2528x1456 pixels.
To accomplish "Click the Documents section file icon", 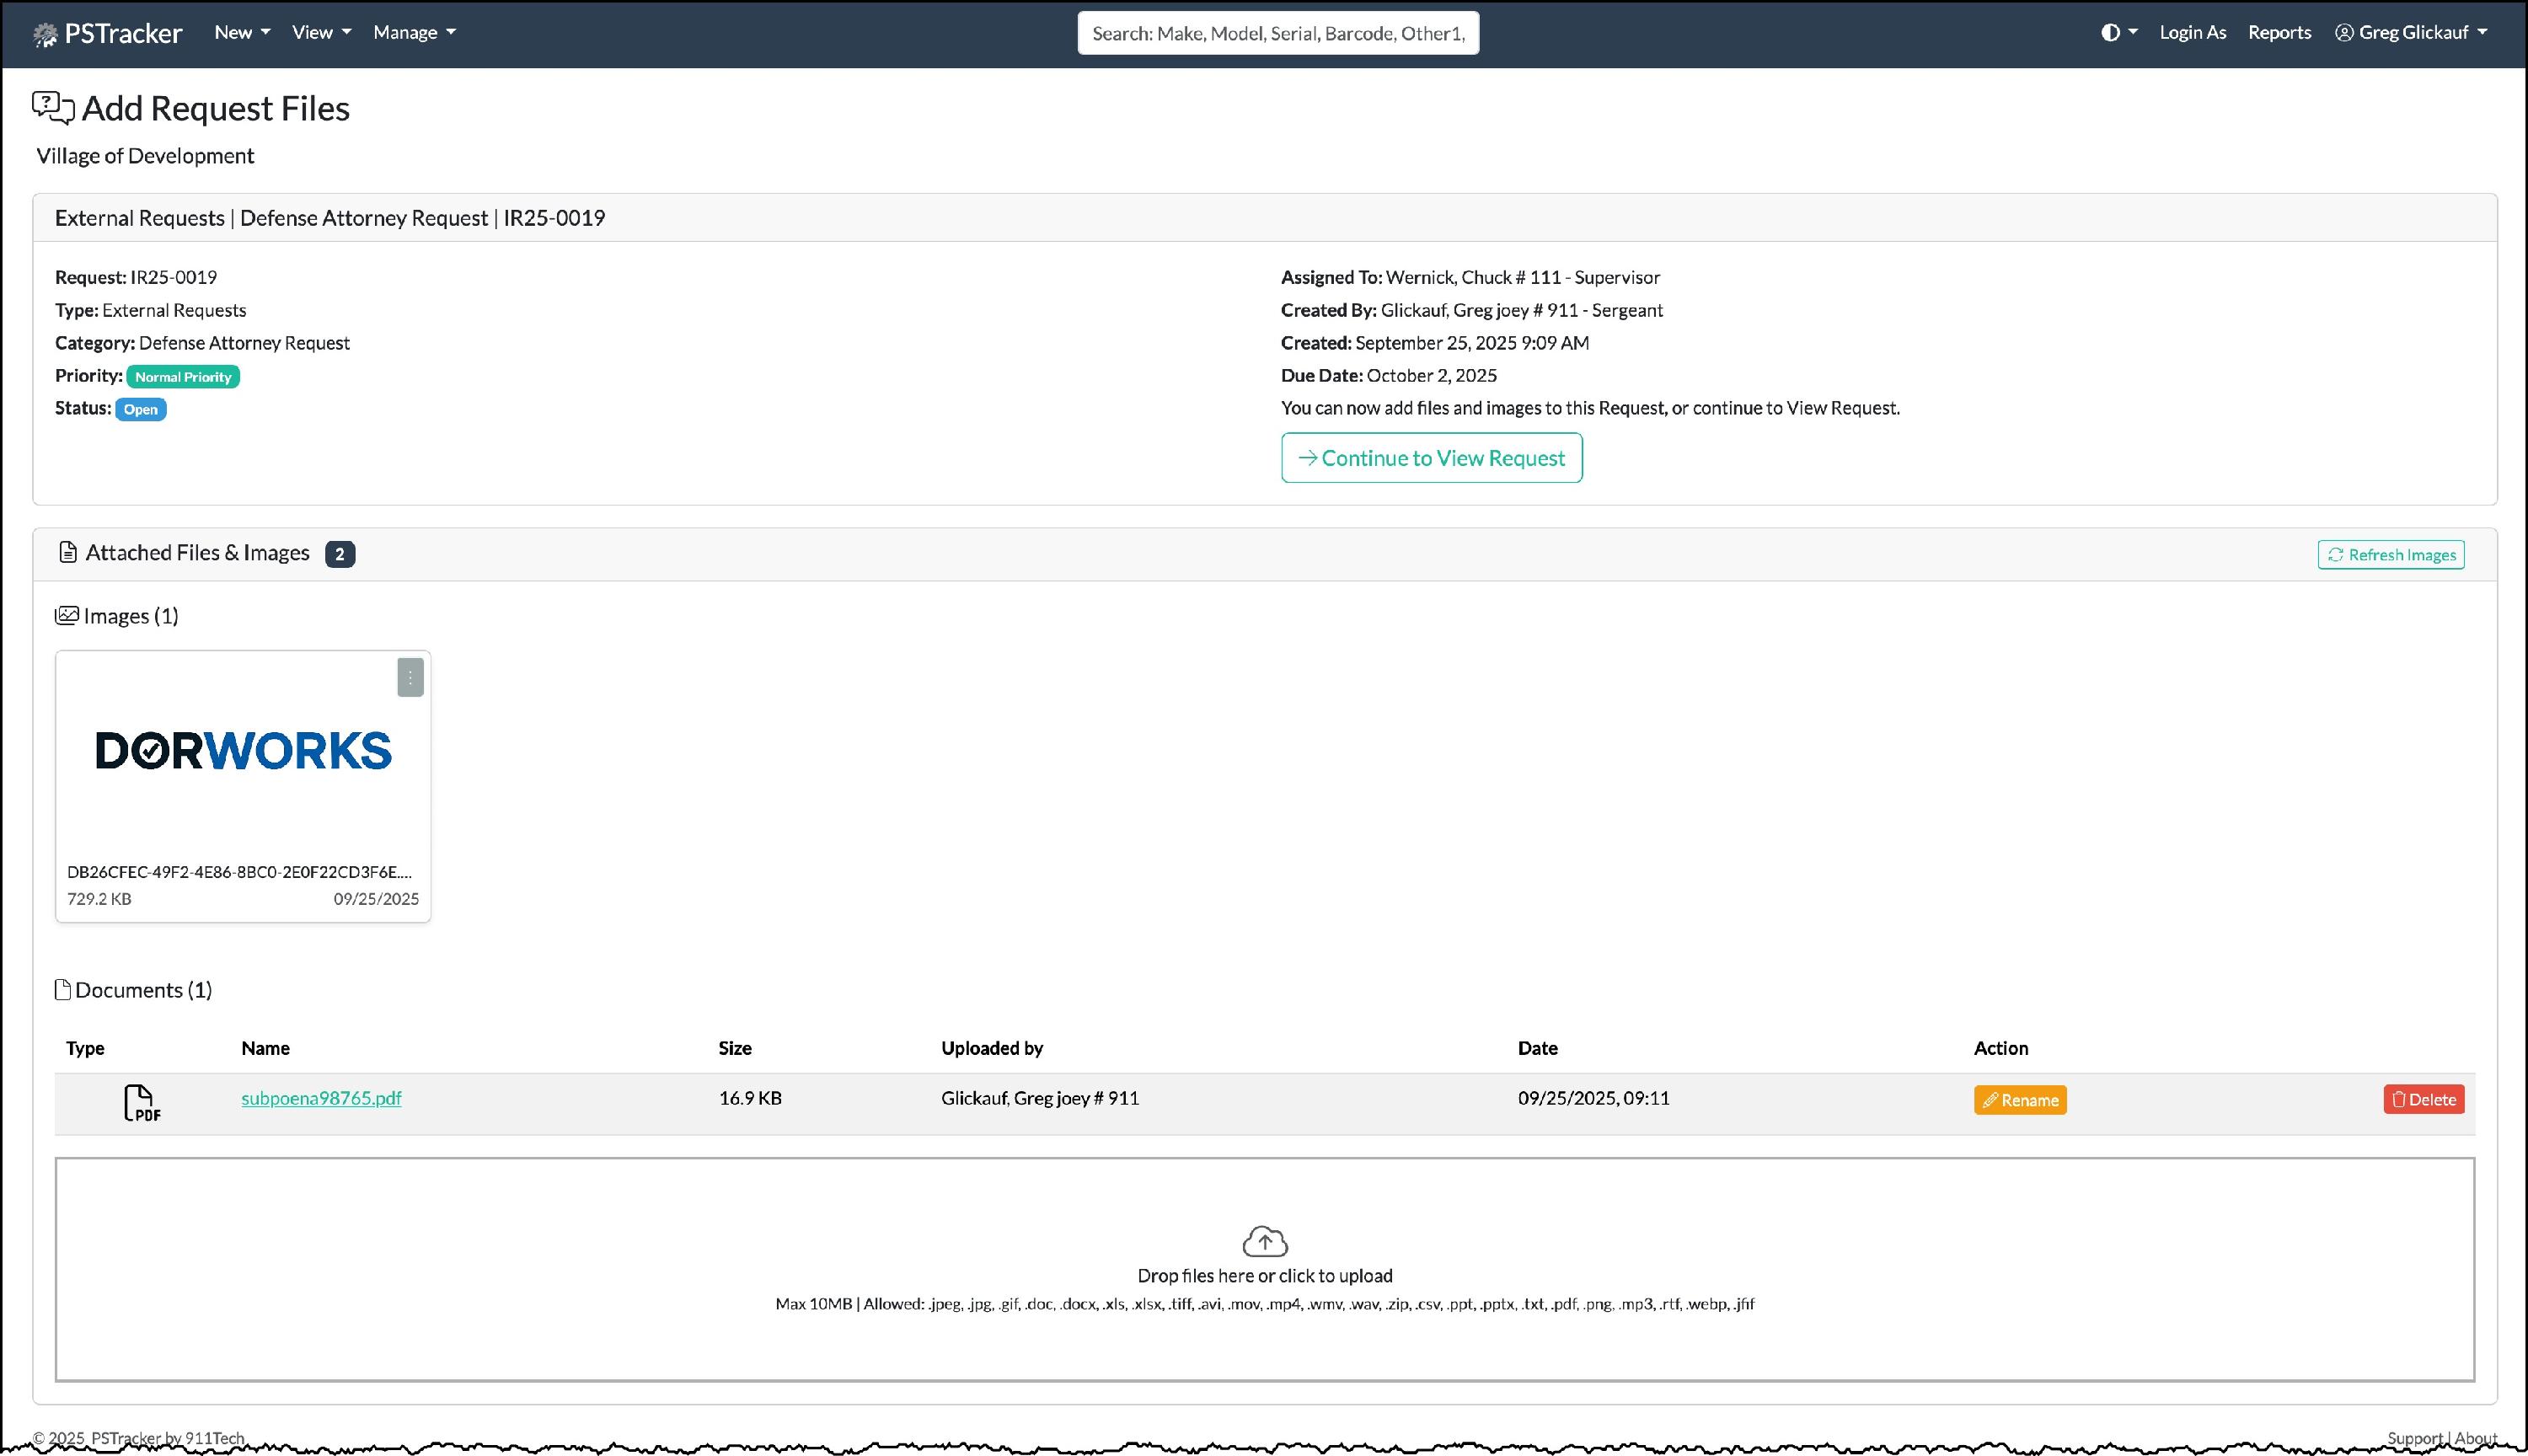I will 63,990.
